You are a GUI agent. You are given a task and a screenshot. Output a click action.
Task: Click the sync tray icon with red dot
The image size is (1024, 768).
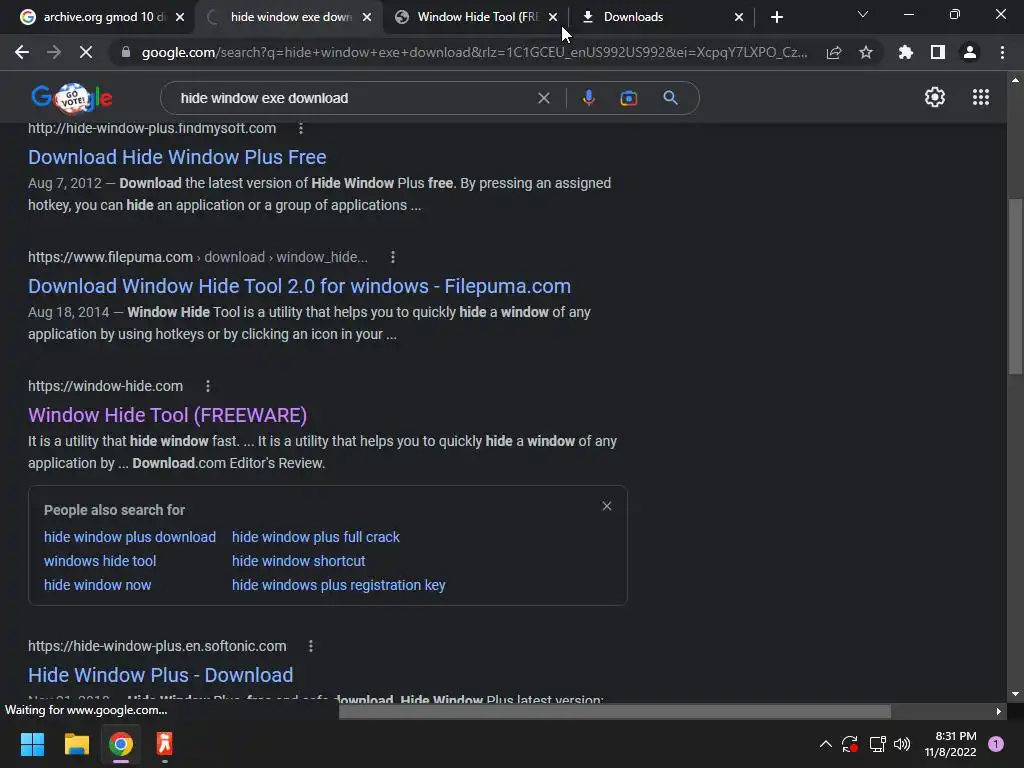tap(850, 744)
